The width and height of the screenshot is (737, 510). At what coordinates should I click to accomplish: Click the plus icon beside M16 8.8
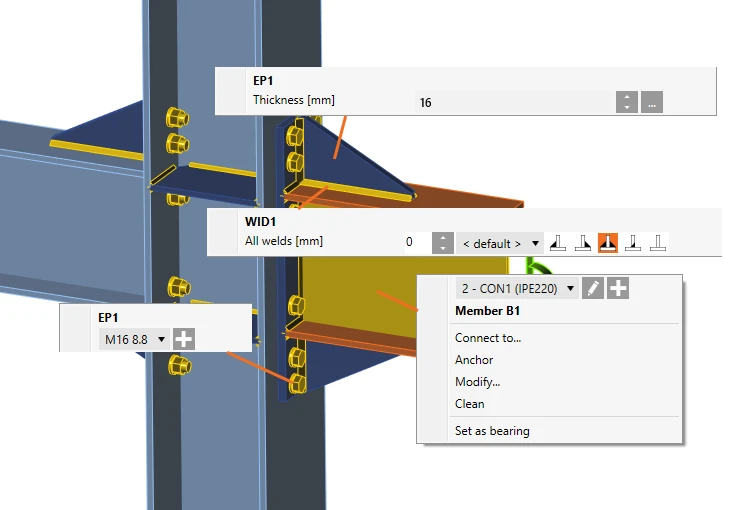[184, 339]
